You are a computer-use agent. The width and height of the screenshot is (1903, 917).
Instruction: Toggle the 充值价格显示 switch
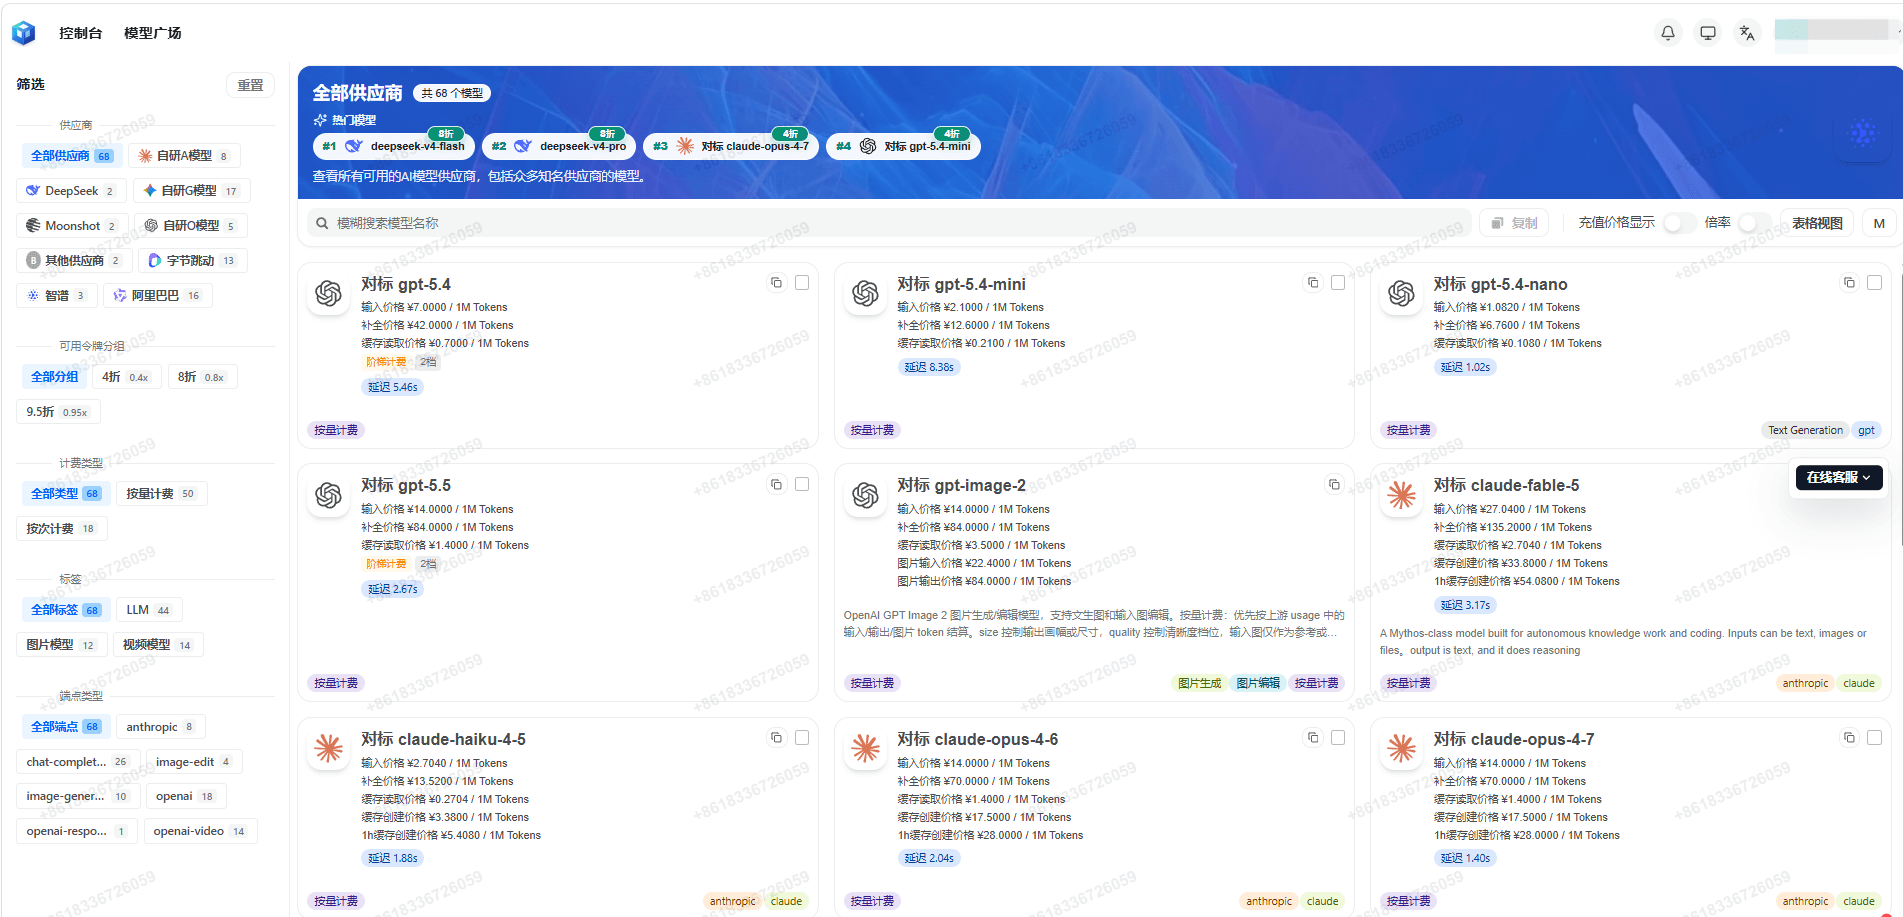[x=1679, y=223]
